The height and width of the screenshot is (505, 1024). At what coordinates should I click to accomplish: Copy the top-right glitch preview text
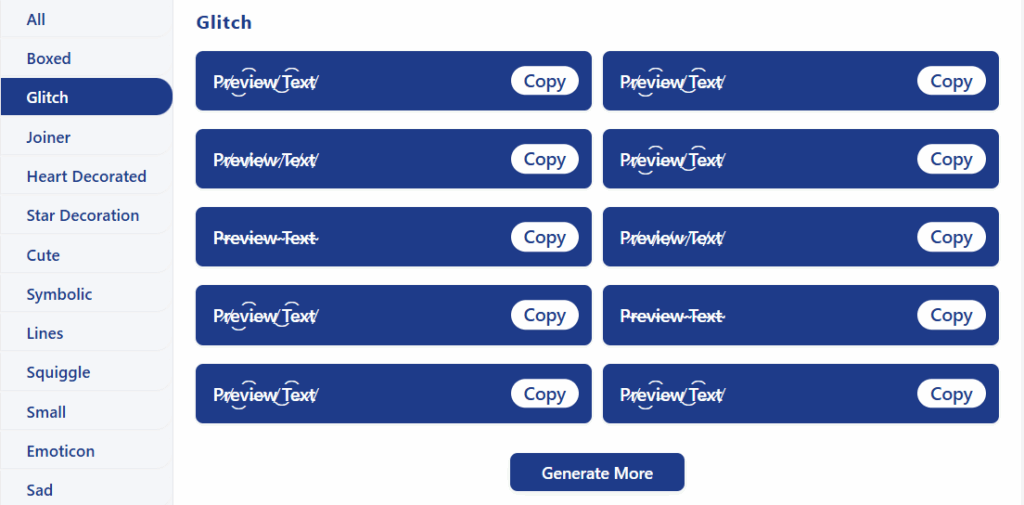click(x=951, y=81)
